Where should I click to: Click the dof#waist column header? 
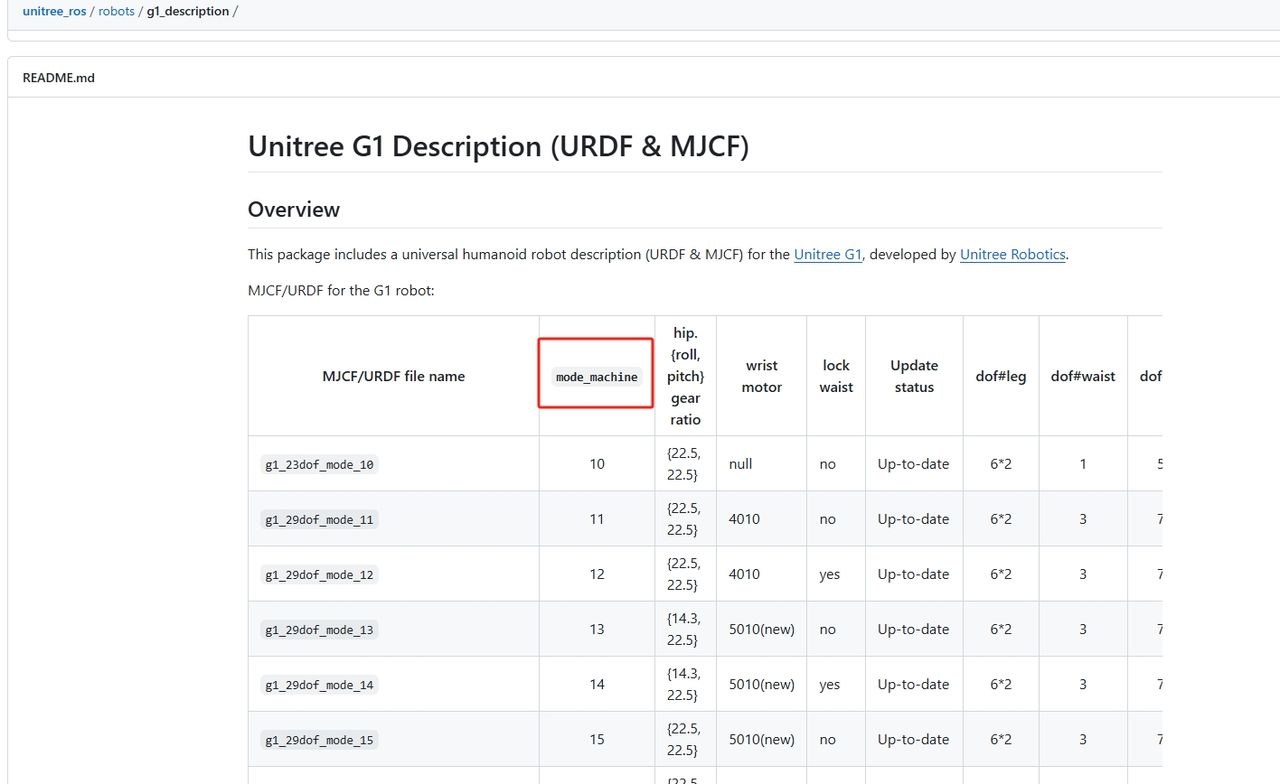[1083, 376]
